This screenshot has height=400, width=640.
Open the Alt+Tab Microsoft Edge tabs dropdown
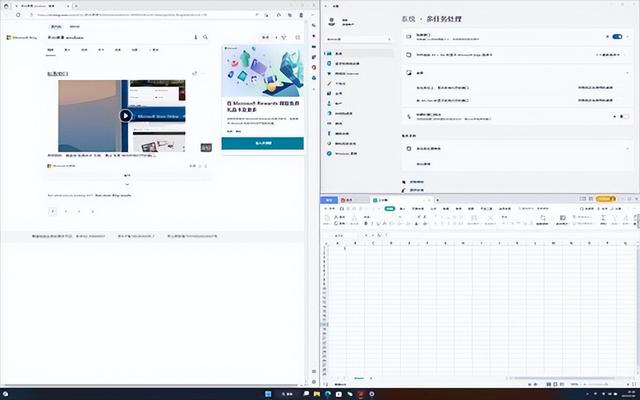coord(608,55)
